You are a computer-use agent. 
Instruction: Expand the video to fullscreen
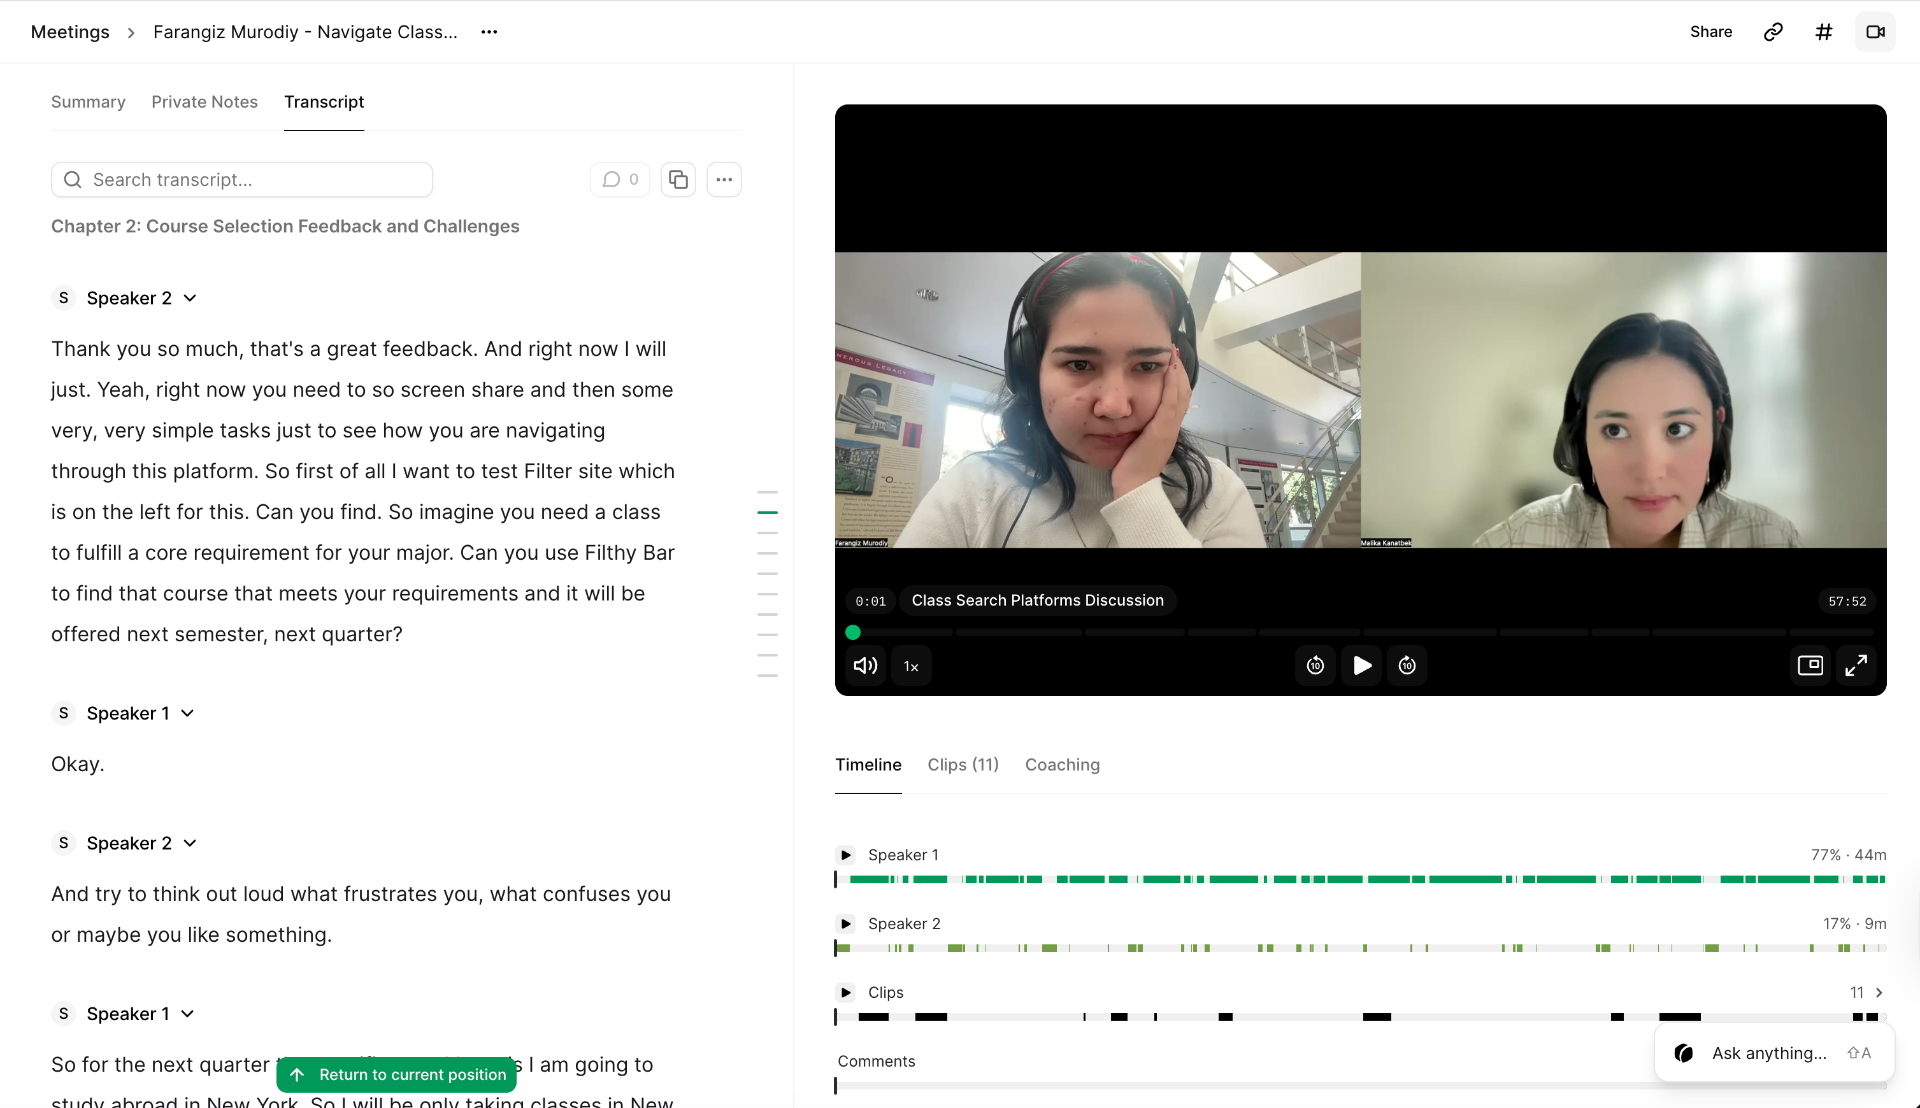tap(1856, 666)
